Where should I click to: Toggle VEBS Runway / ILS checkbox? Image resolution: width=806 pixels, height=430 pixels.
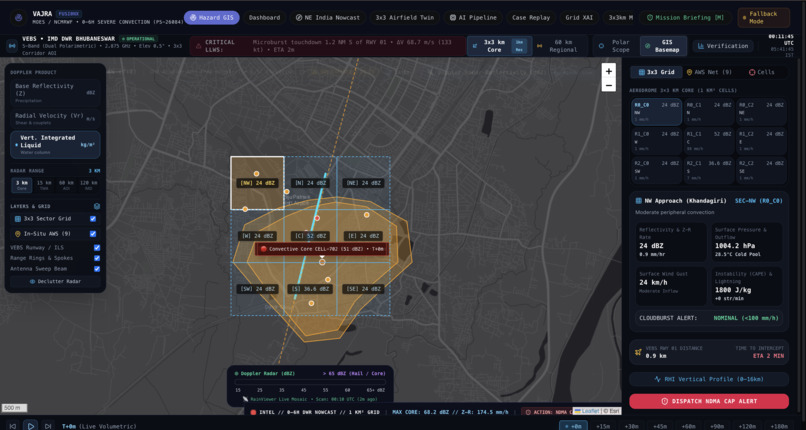pos(97,248)
